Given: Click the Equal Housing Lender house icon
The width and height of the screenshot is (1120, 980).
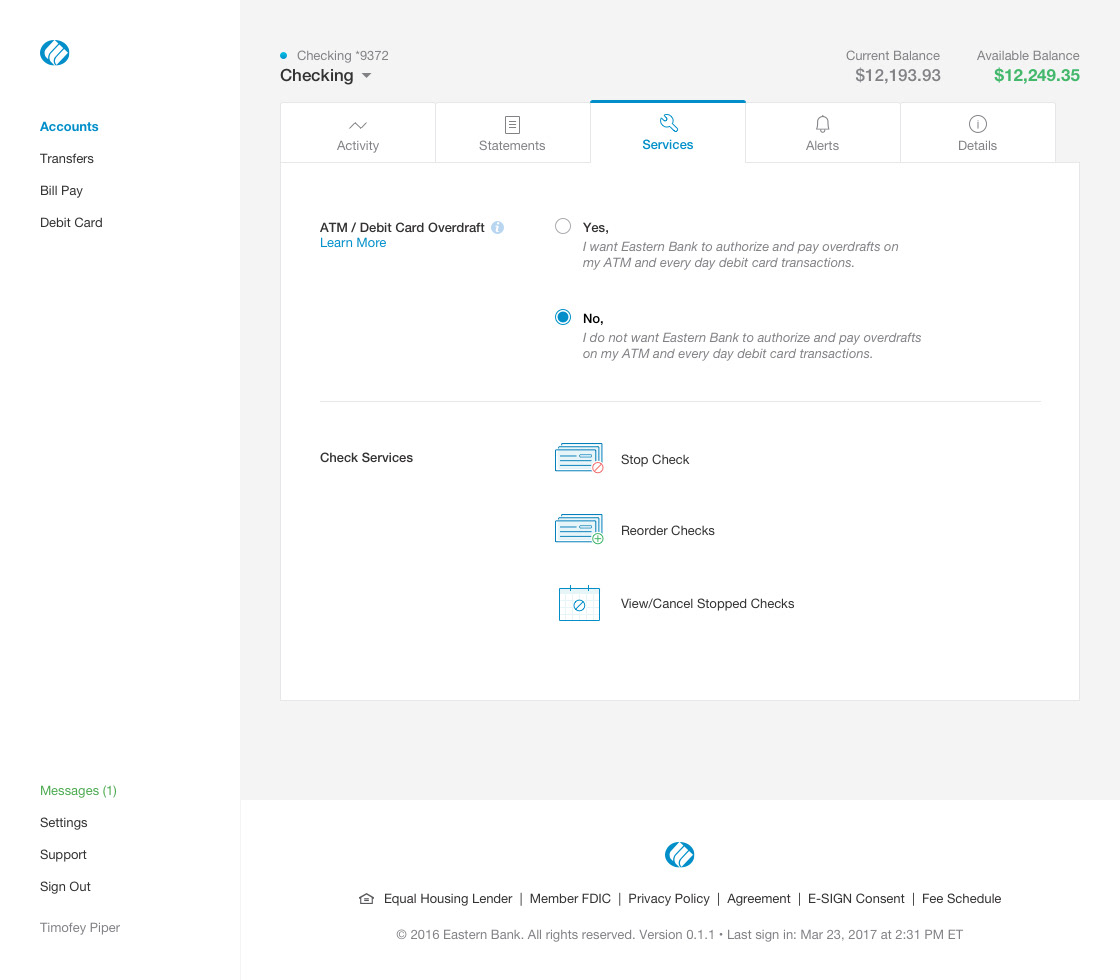Looking at the screenshot, I should click(x=366, y=899).
